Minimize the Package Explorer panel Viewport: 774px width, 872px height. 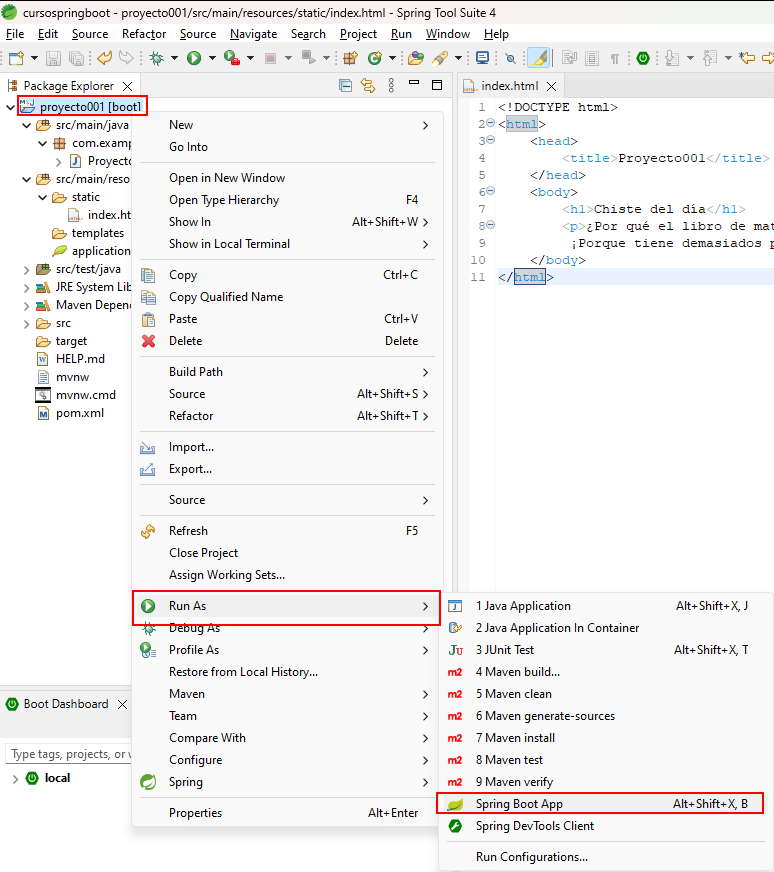tap(414, 82)
